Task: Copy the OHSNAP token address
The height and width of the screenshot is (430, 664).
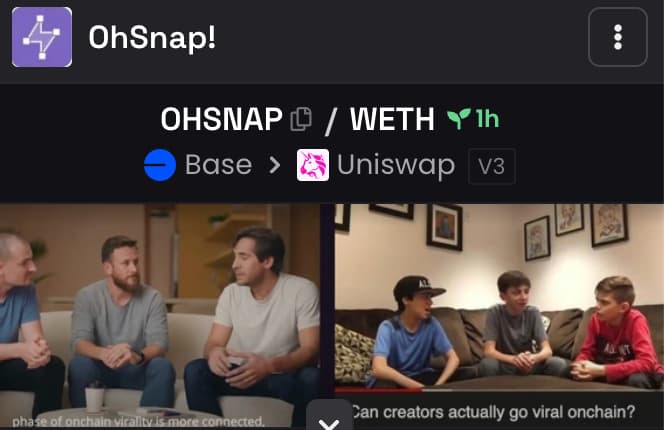Action: point(301,119)
